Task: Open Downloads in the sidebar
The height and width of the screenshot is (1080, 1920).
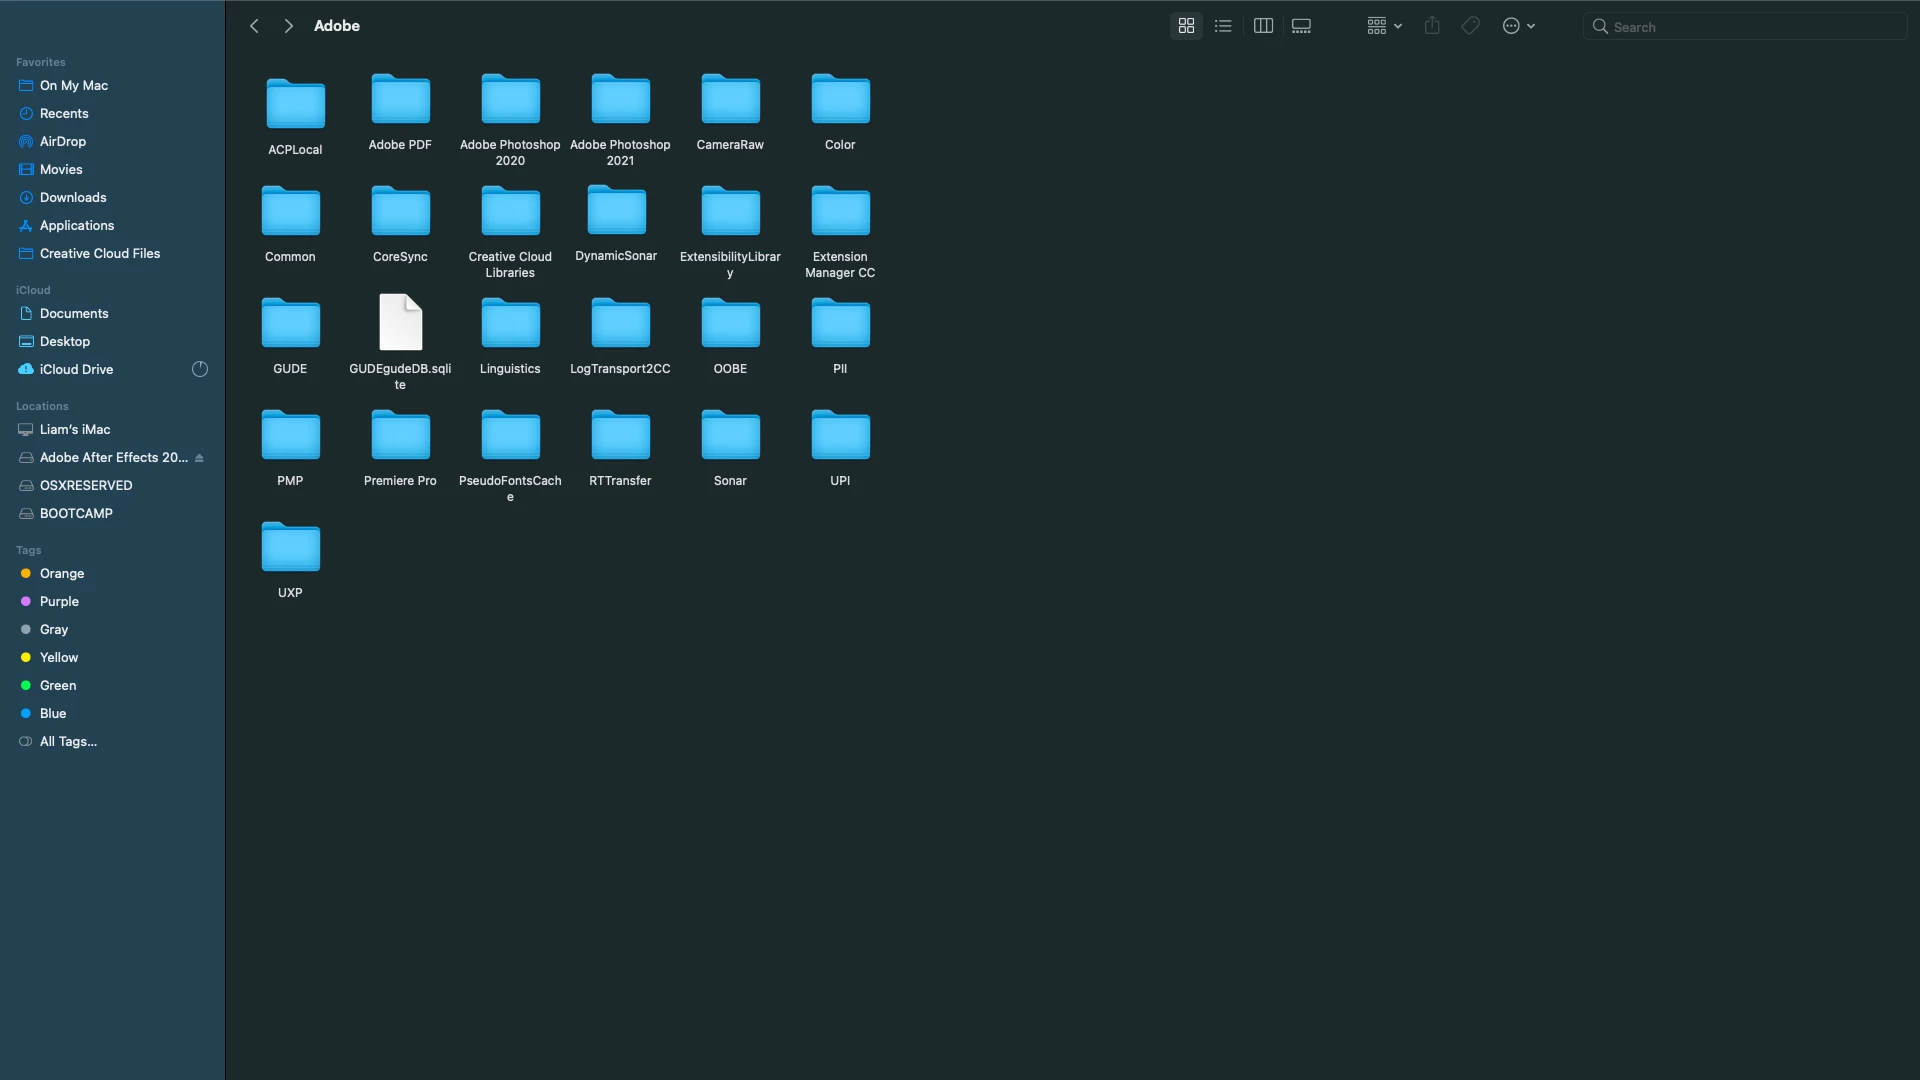Action: [x=73, y=197]
